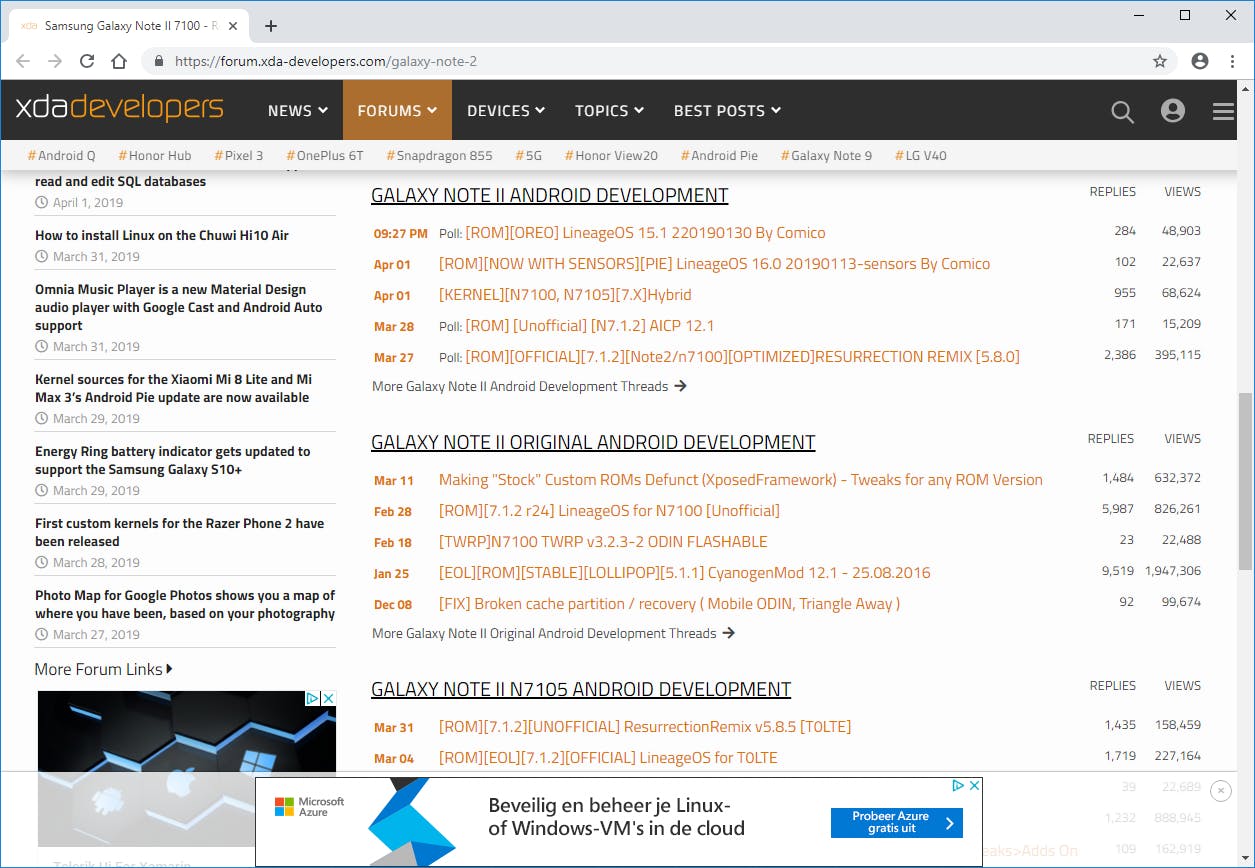This screenshot has height=868, width=1255.
Task: Click the browser forward arrow
Action: [55, 61]
